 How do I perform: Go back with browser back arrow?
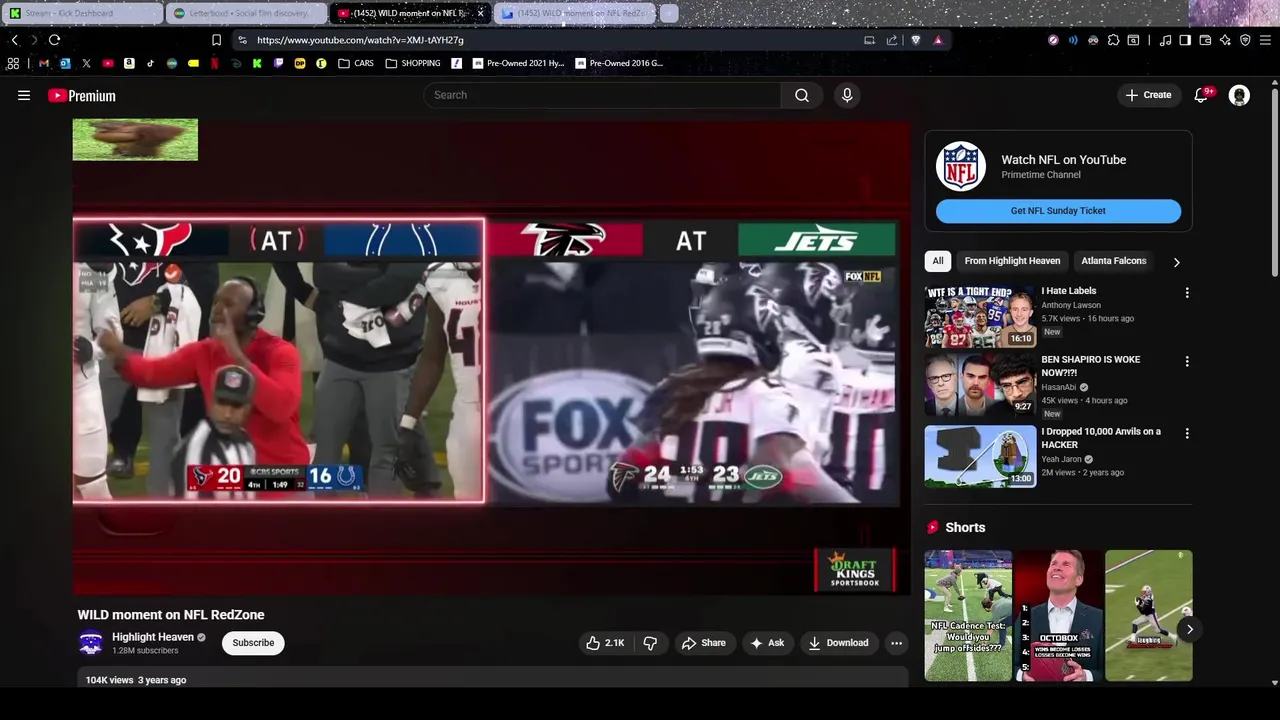(14, 40)
